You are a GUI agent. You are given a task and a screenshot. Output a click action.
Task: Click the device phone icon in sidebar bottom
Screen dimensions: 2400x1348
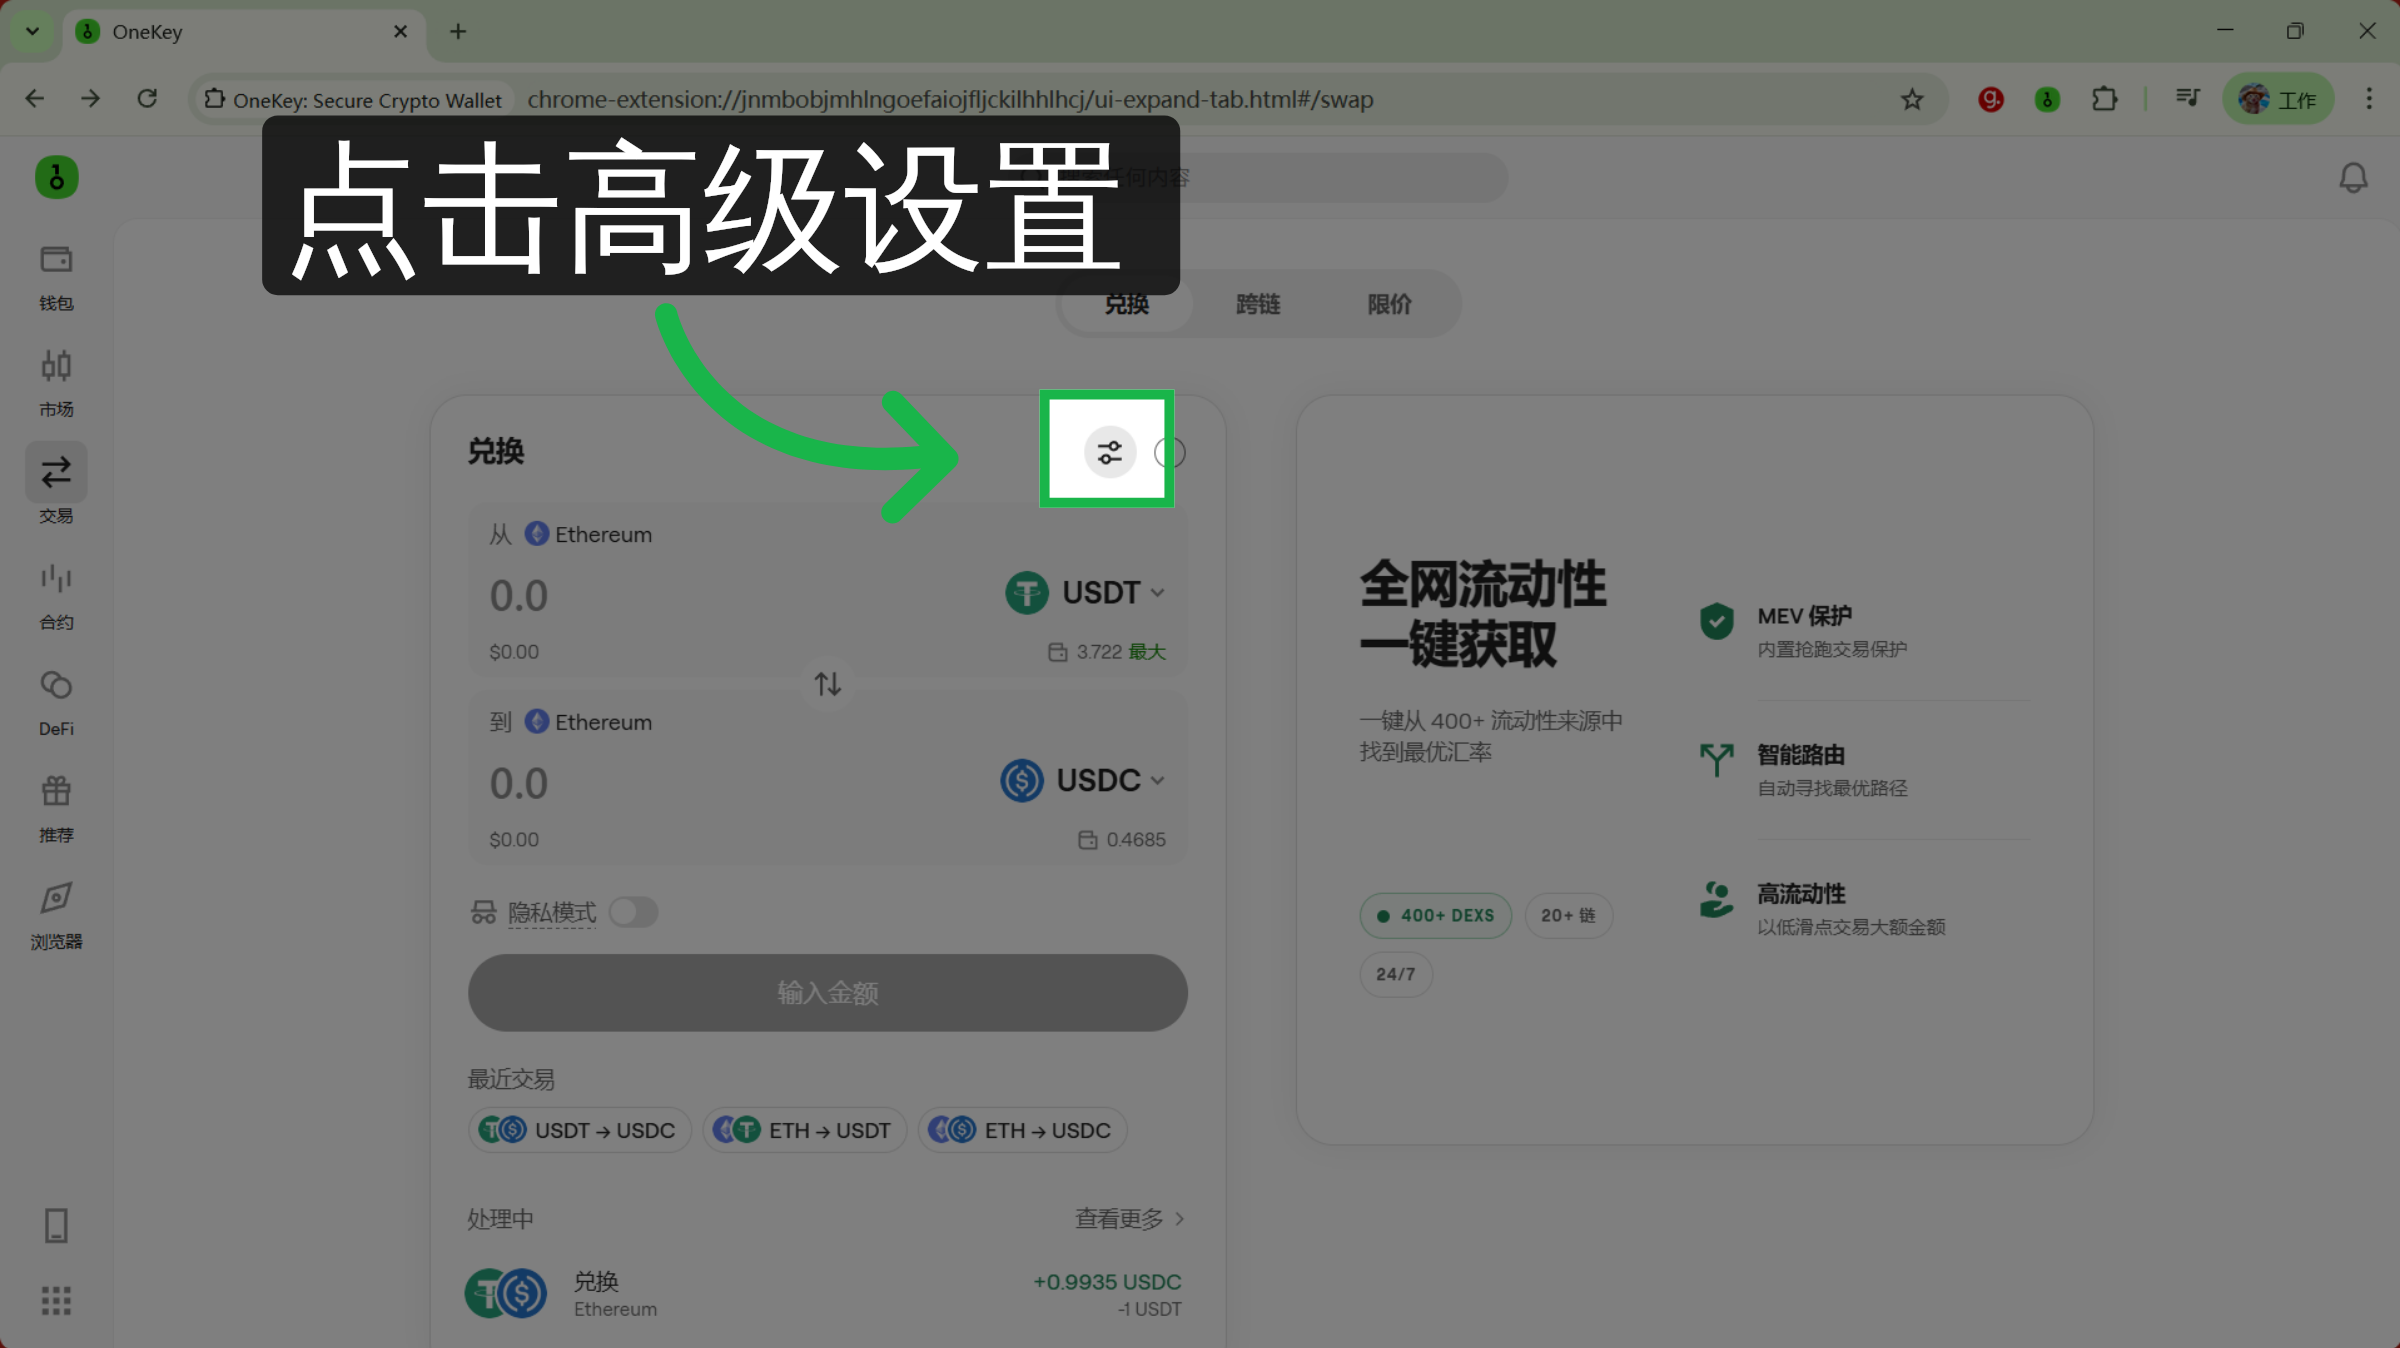tap(56, 1225)
